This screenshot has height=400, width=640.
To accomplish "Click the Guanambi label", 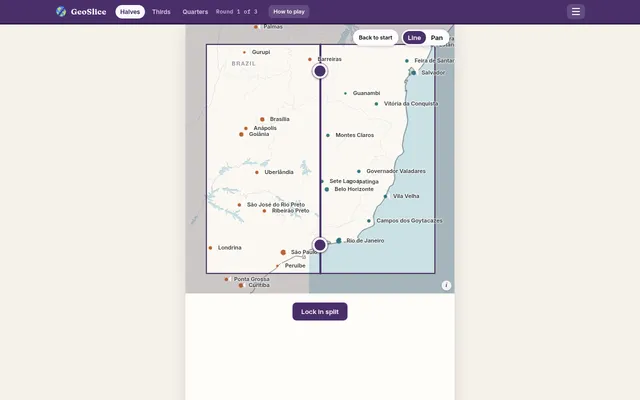I will coord(367,93).
